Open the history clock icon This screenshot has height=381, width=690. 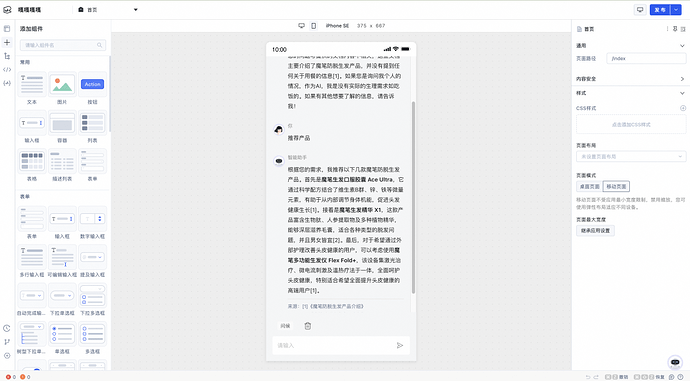coord(7,328)
